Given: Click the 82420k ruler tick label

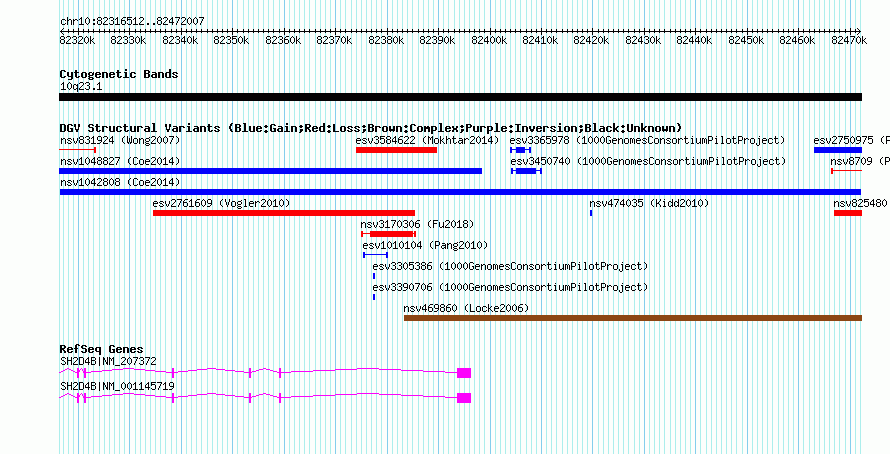Looking at the screenshot, I should (591, 40).
